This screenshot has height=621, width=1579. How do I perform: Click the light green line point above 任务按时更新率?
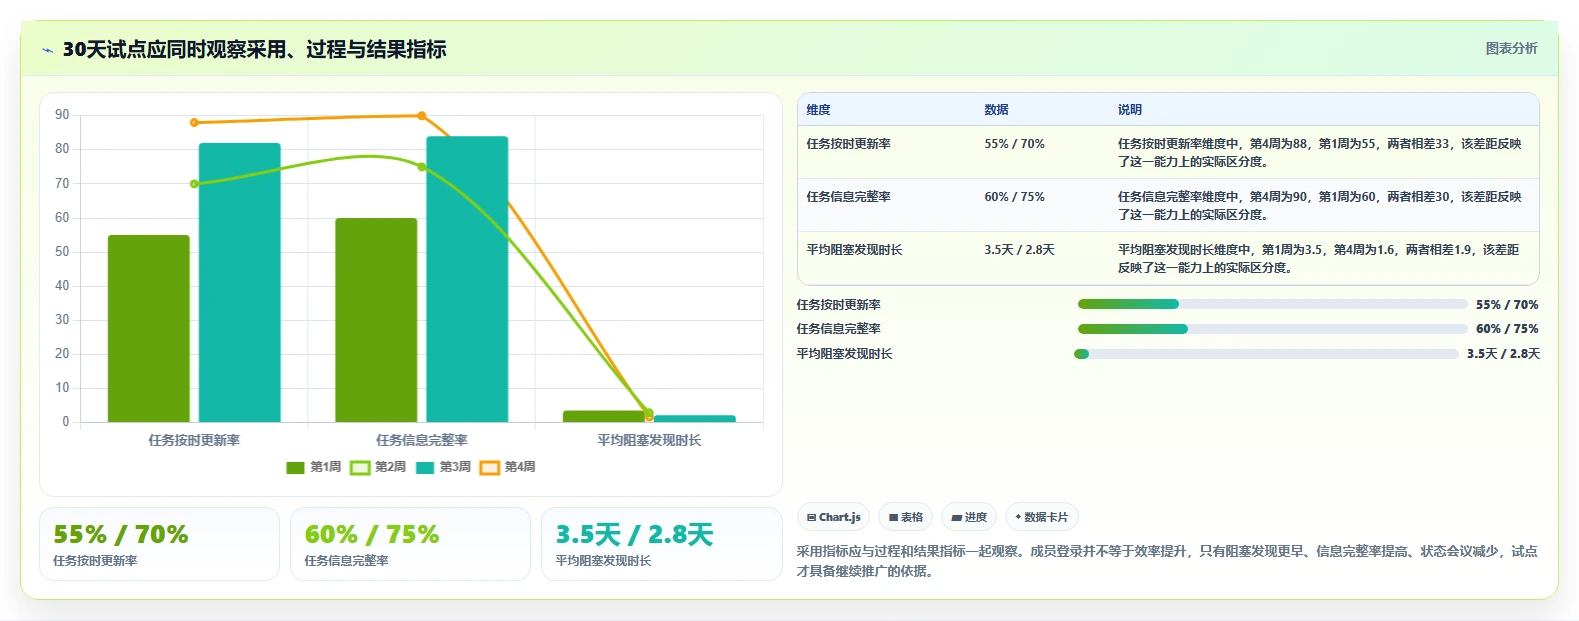click(194, 184)
